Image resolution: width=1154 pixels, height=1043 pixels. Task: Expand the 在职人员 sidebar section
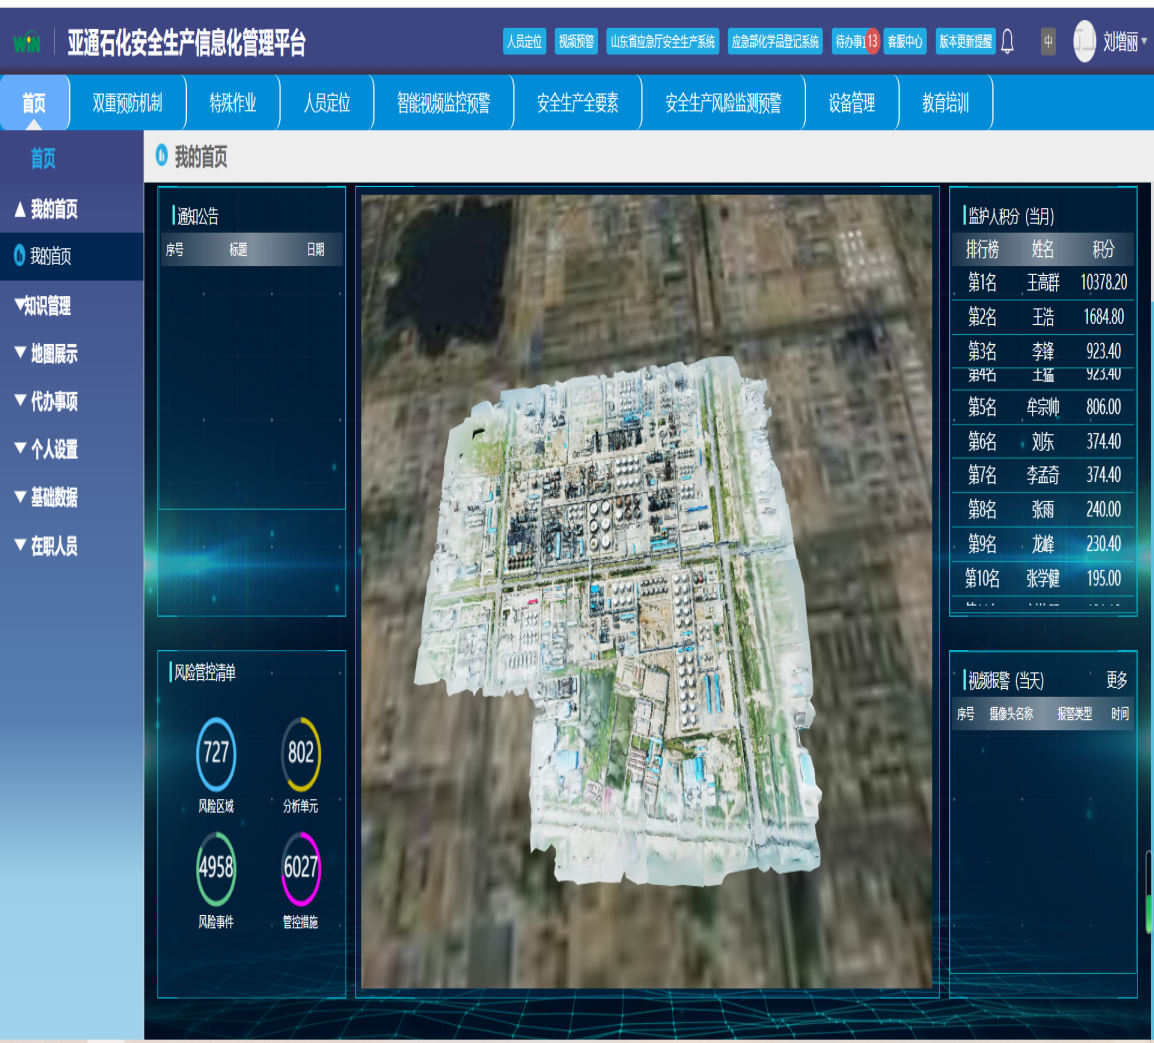coord(46,546)
